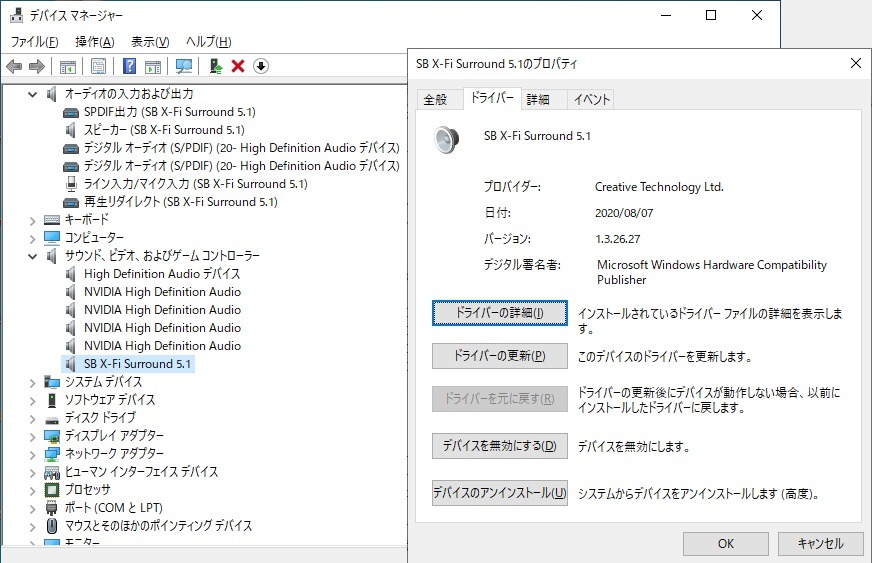Switch to the 全般 tab
Viewport: 872px width, 563px height.
click(435, 99)
